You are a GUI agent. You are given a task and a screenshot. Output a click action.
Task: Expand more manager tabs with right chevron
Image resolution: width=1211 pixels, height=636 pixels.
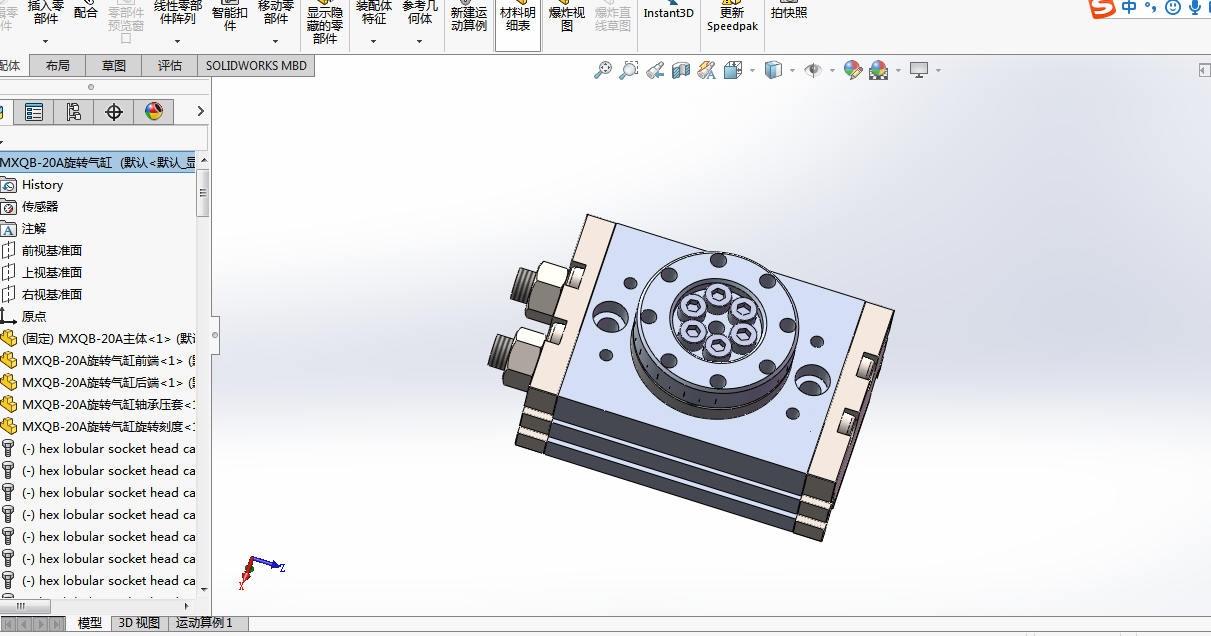point(201,112)
